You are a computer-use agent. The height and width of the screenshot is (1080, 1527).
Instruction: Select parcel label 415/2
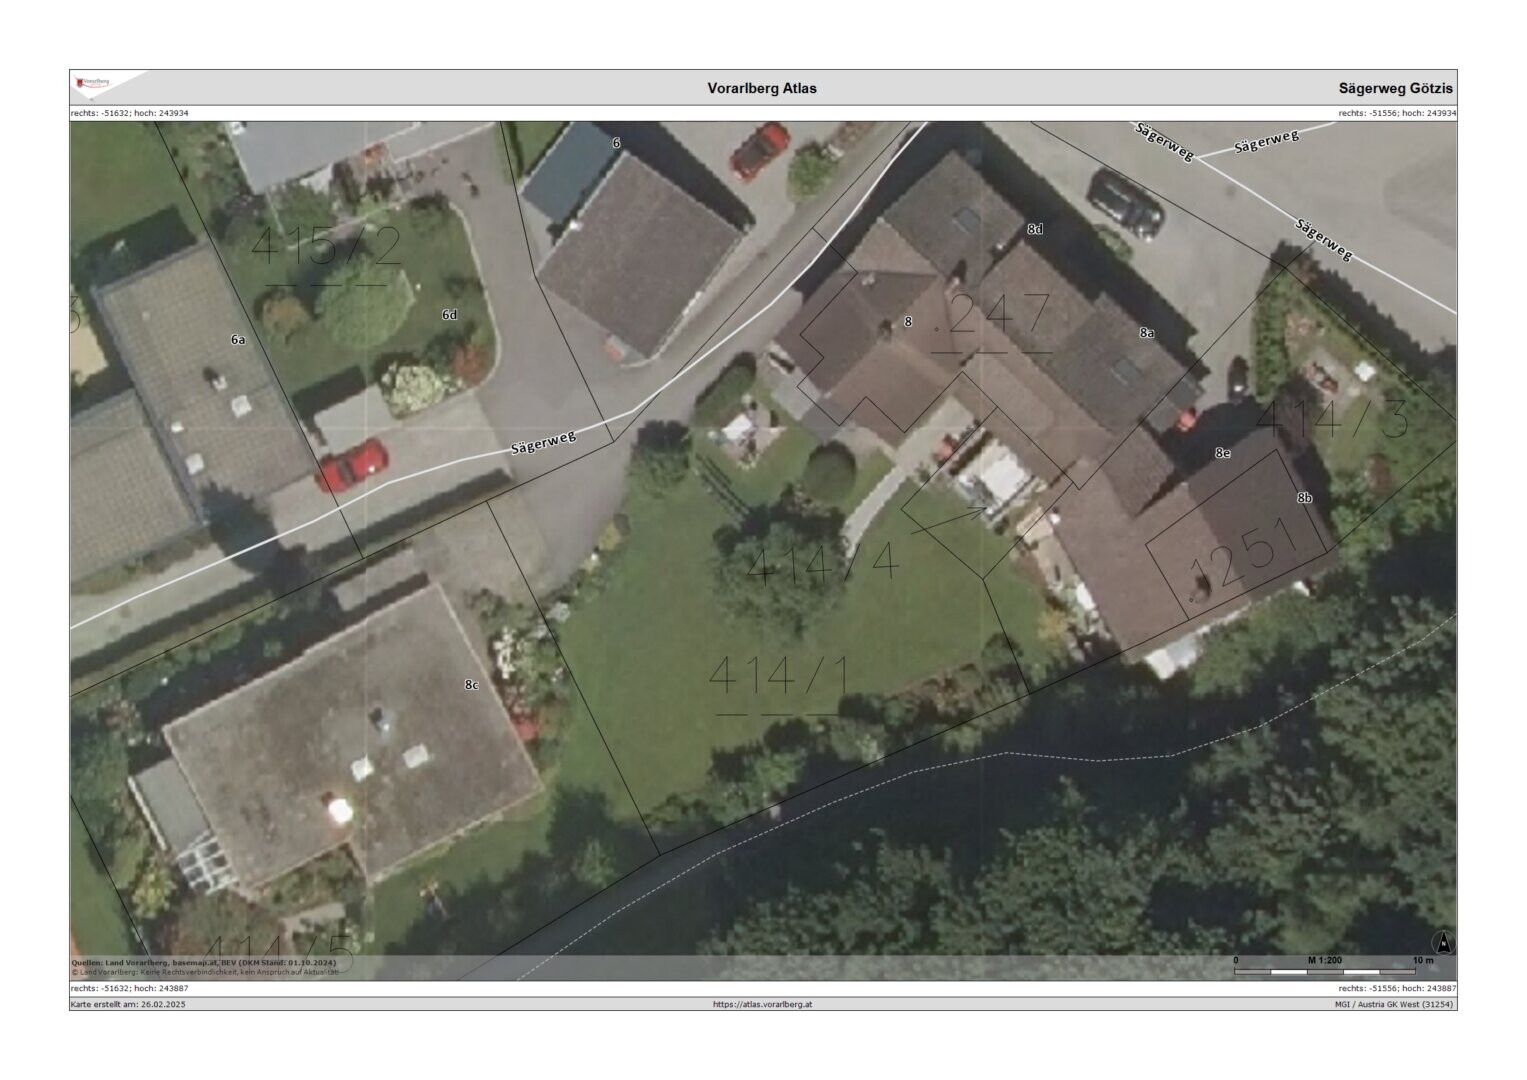pyautogui.click(x=325, y=246)
